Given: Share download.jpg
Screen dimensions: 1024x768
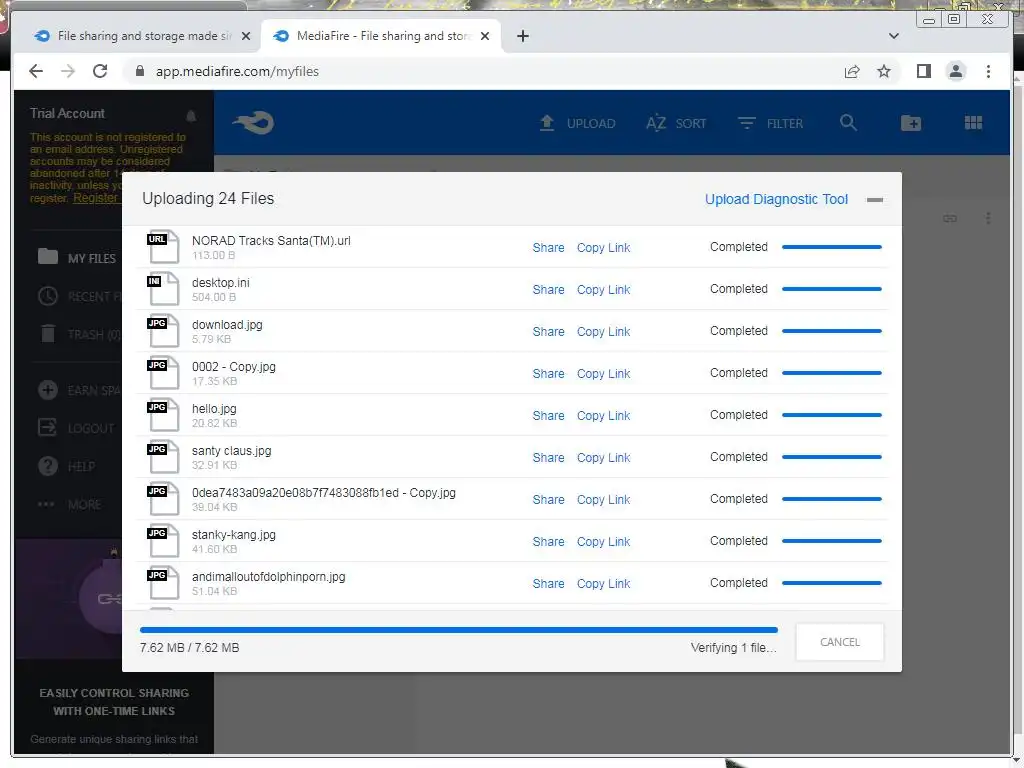Looking at the screenshot, I should point(548,332).
